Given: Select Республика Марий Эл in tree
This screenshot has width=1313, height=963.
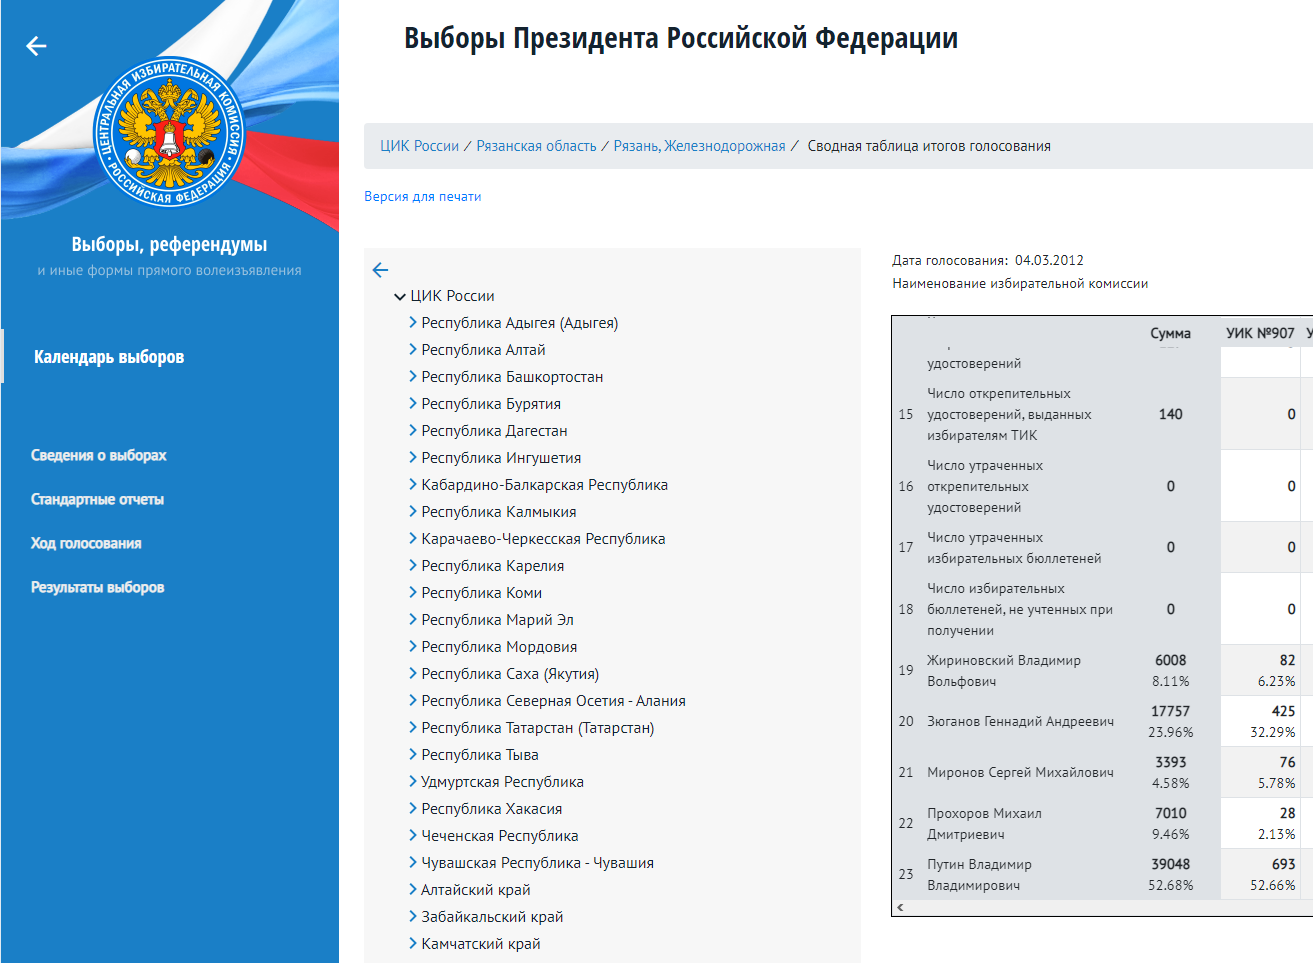Looking at the screenshot, I should coord(498,620).
